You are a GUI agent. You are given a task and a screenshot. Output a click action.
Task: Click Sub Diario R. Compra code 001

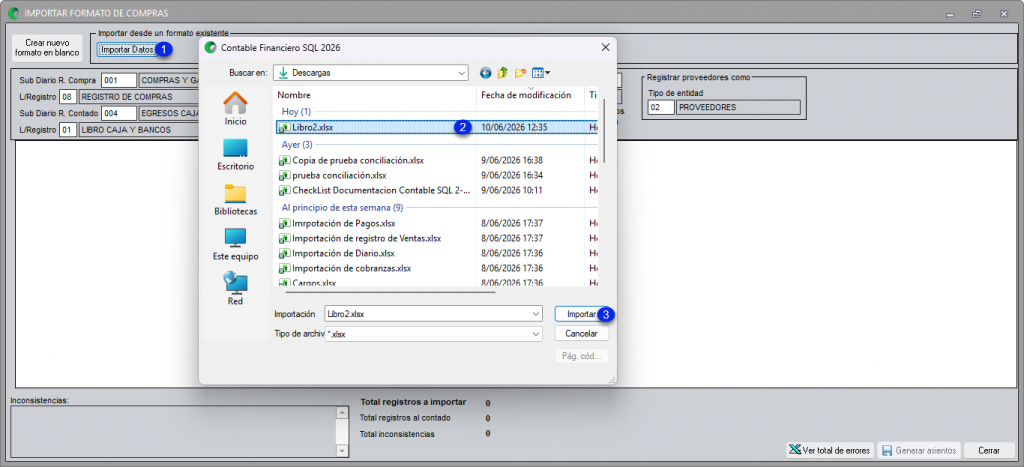(x=119, y=80)
